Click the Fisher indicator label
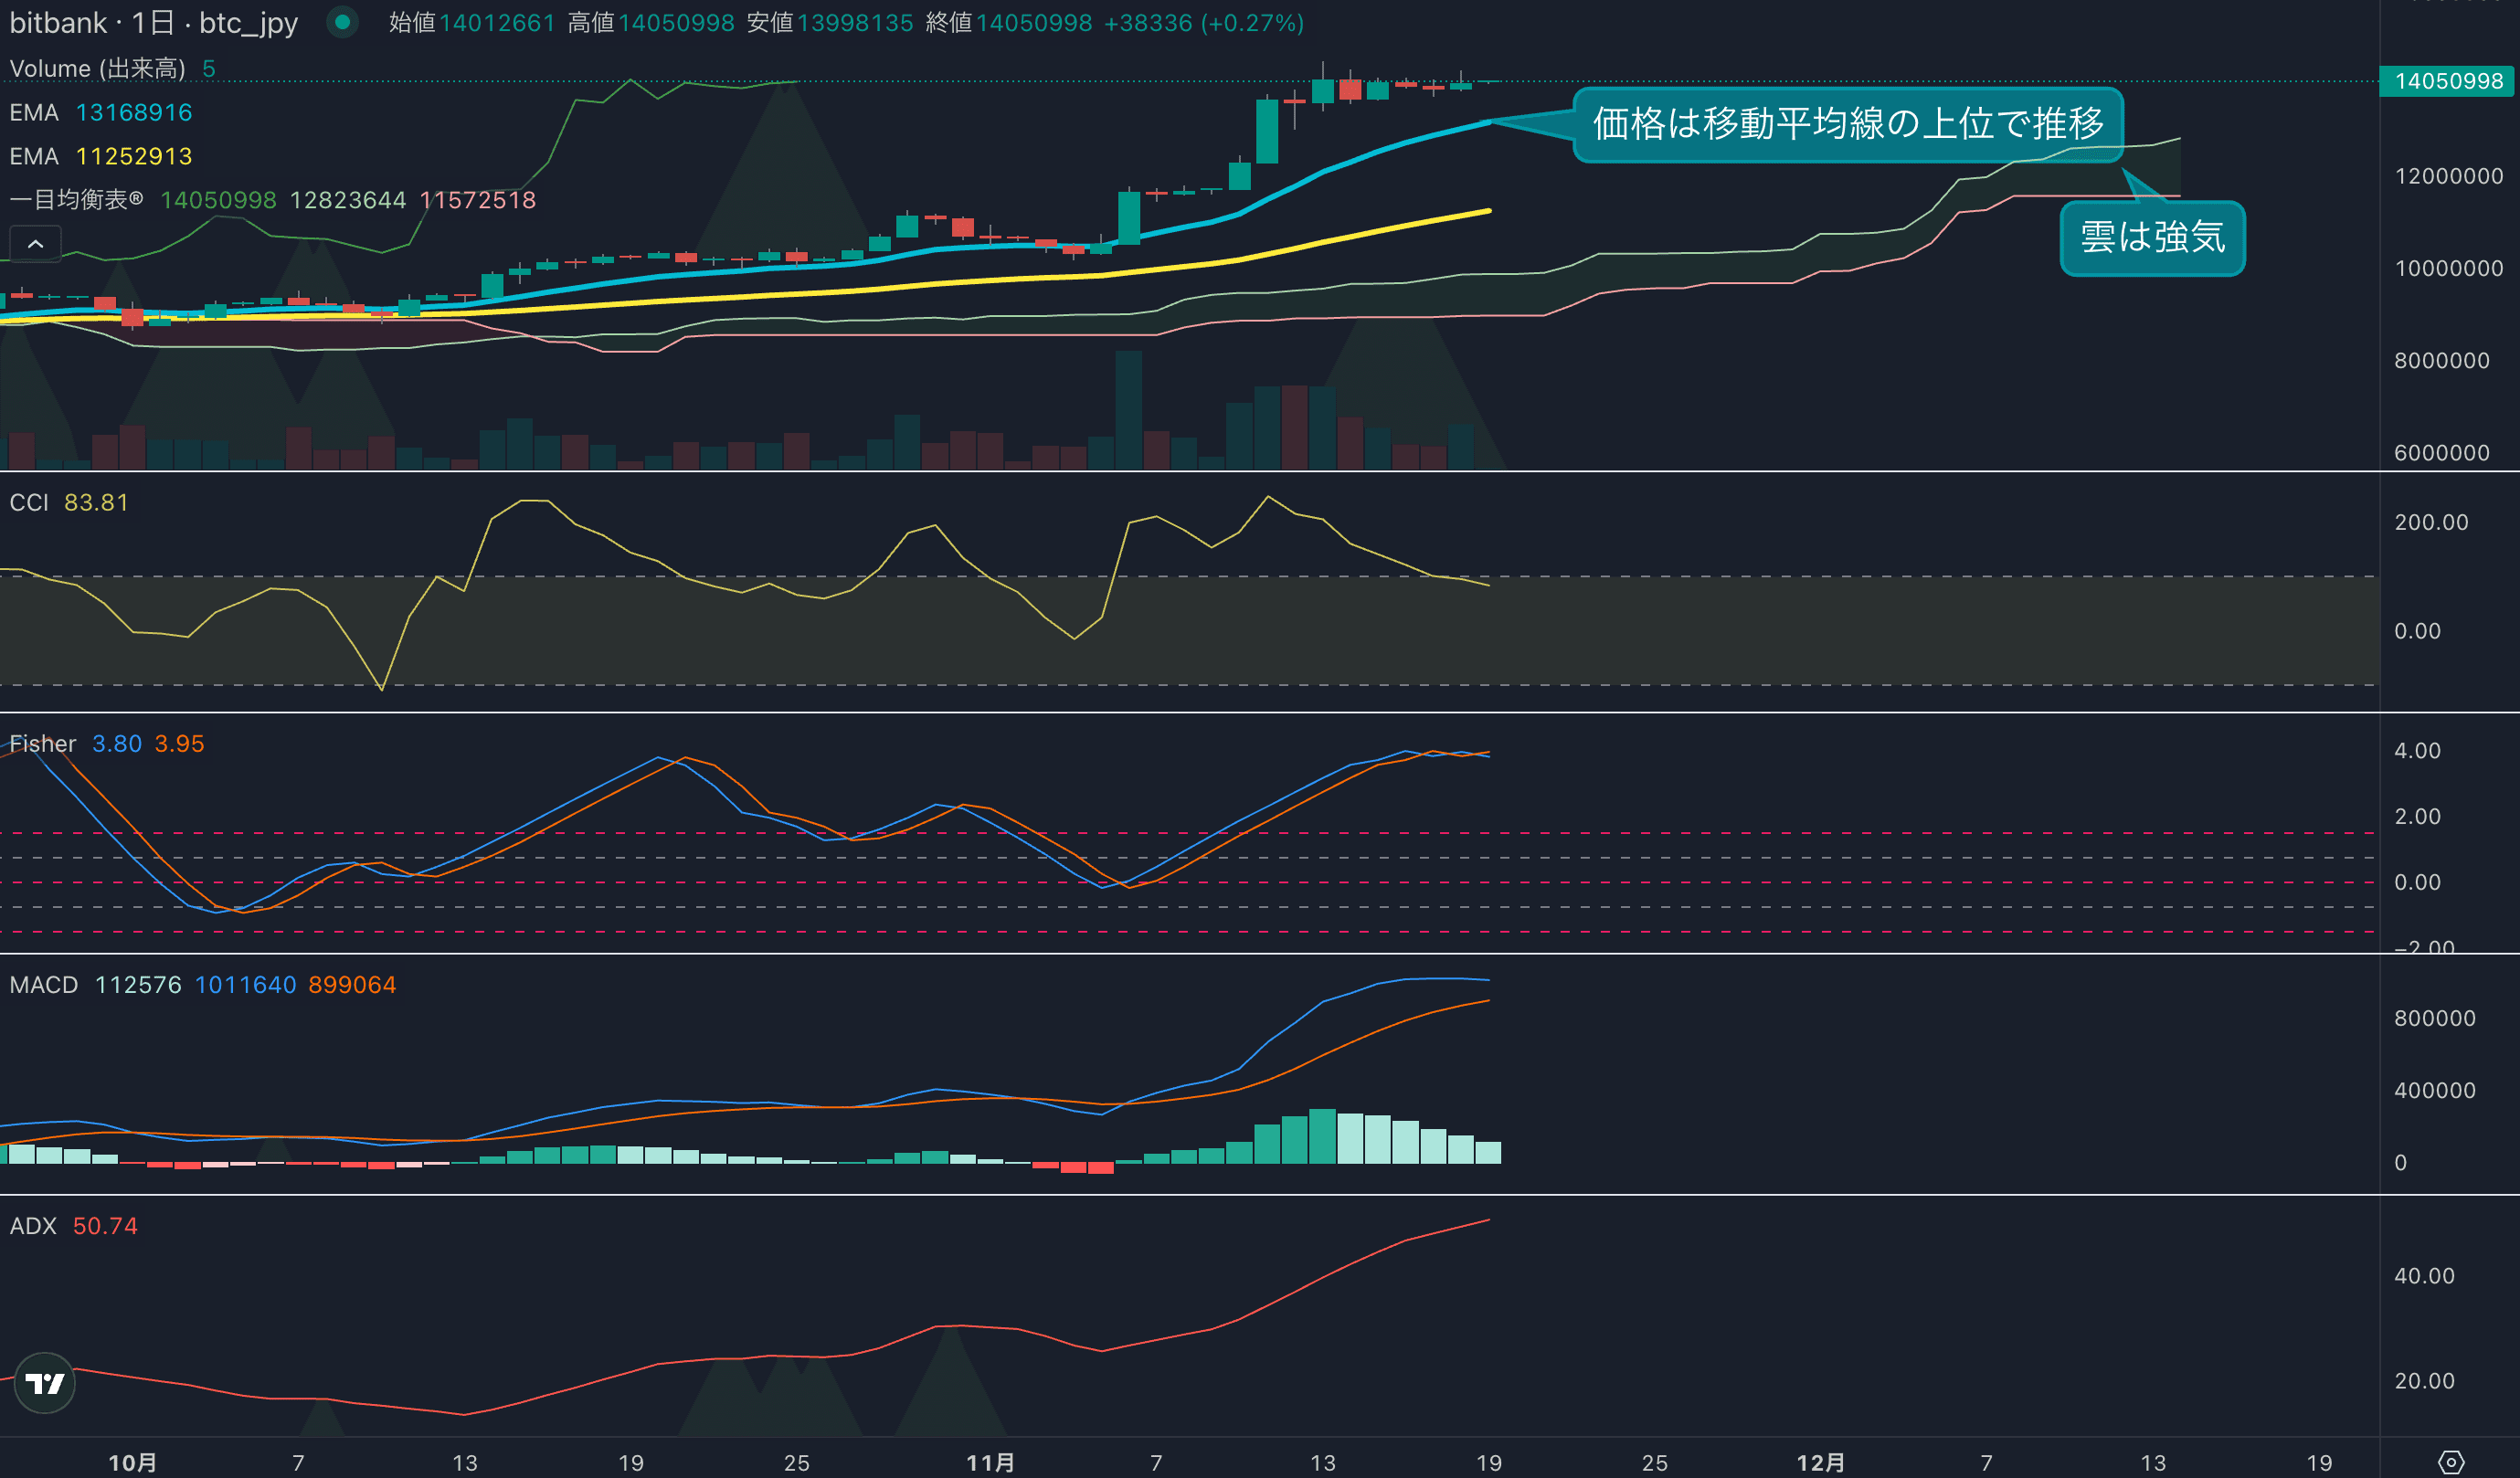Viewport: 2520px width, 1478px height. pos(42,743)
